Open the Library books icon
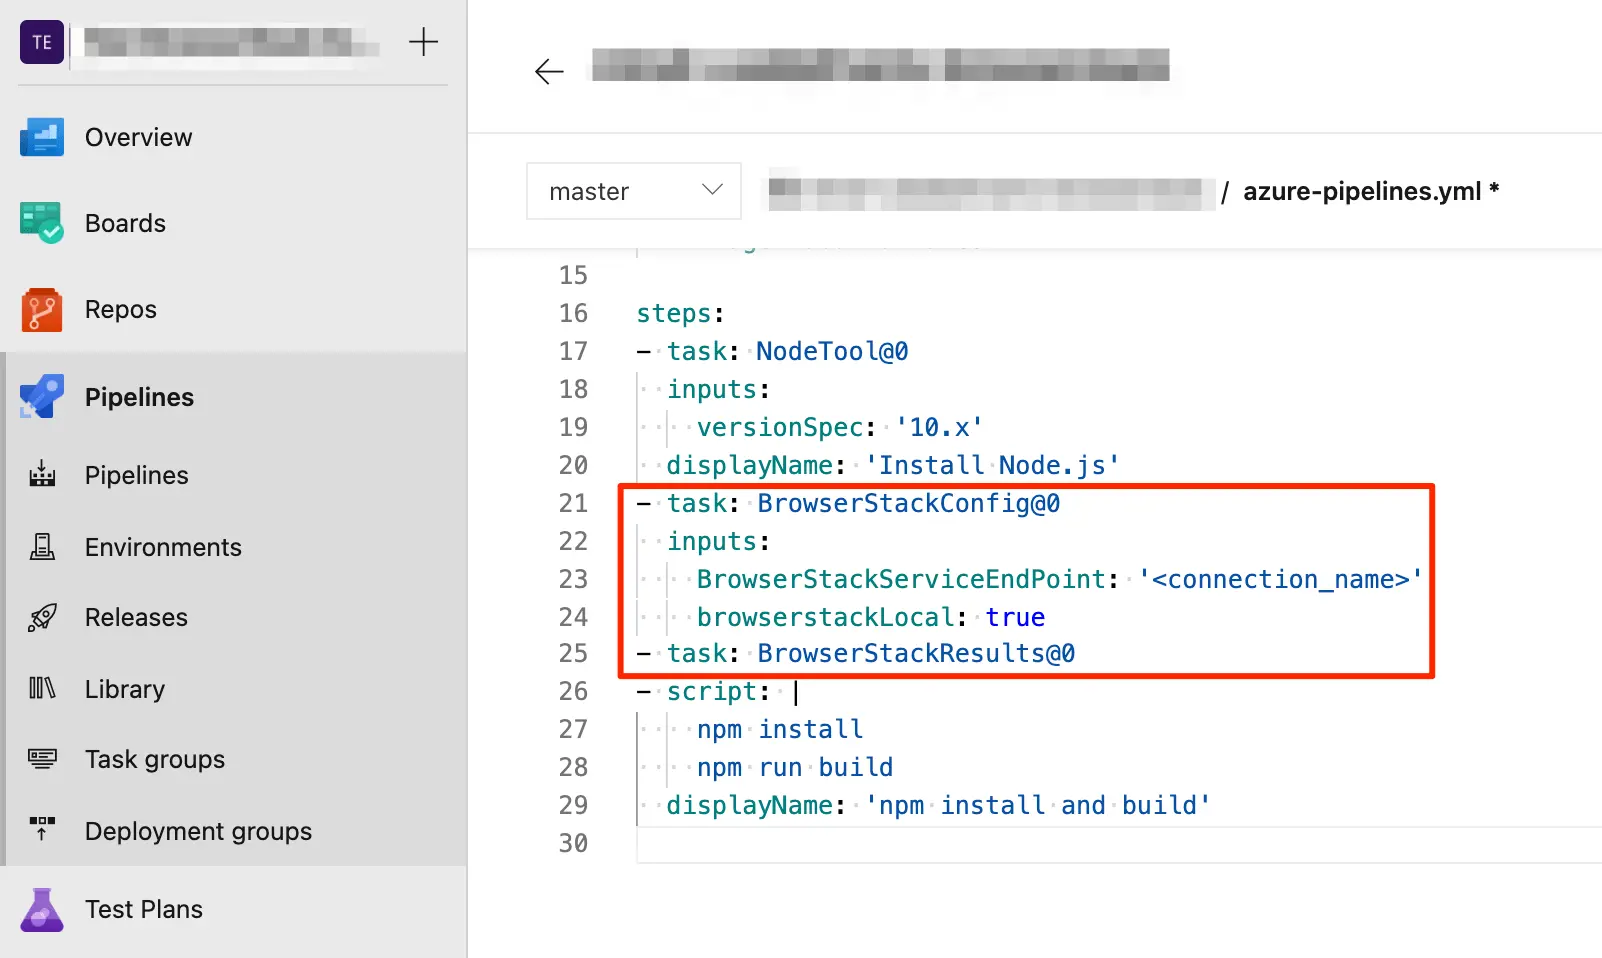 click(x=42, y=689)
